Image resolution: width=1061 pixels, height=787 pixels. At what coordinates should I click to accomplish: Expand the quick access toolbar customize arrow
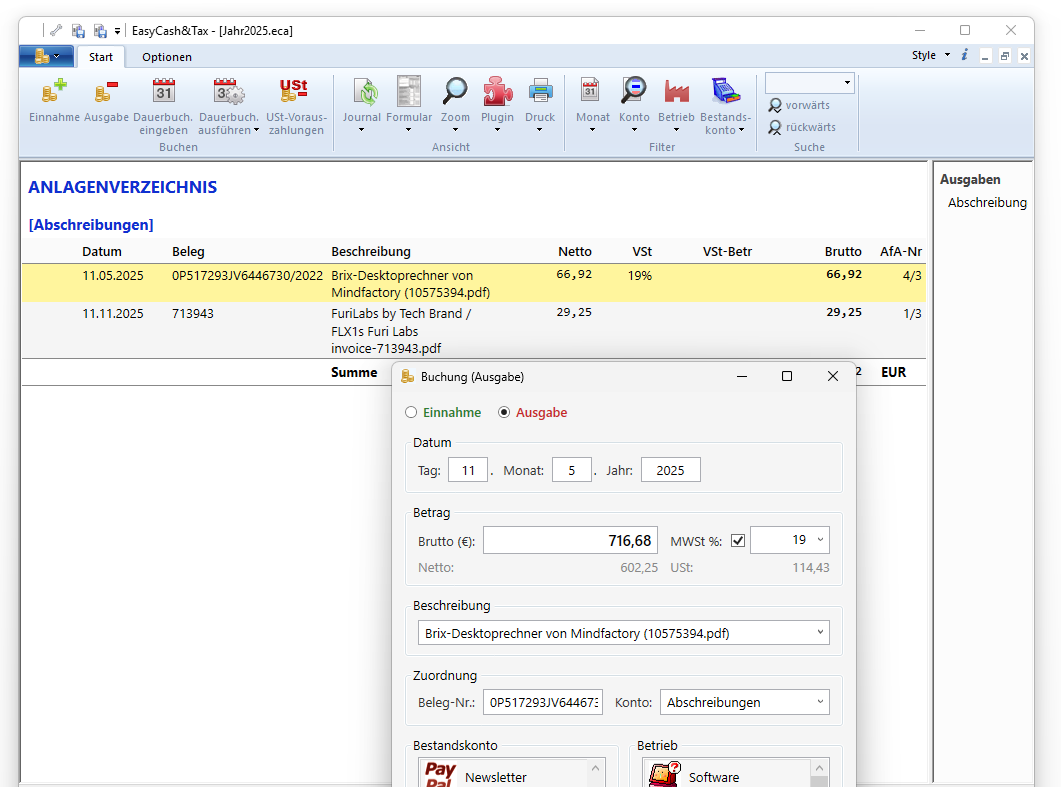(x=117, y=31)
